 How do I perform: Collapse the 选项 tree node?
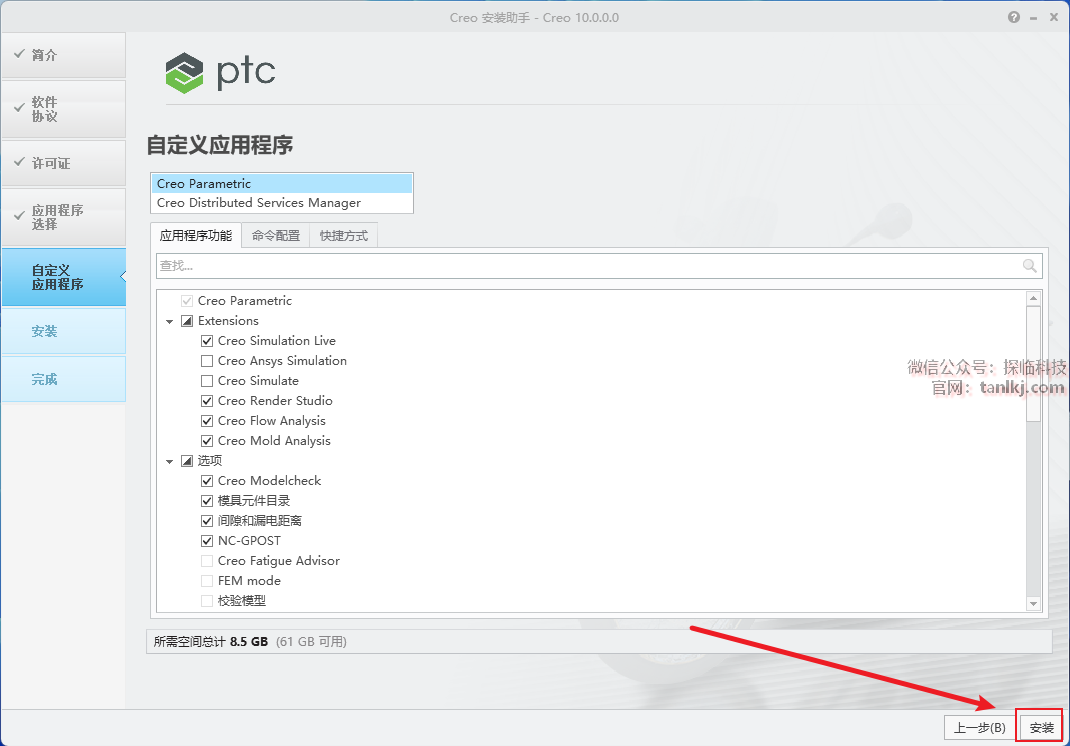pos(169,461)
